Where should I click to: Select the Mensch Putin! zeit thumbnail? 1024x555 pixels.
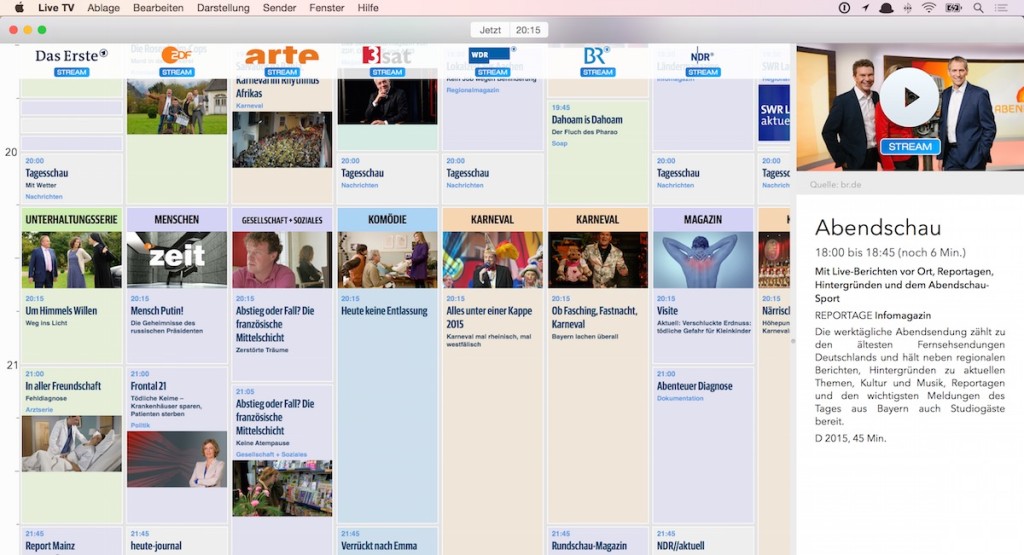(177, 260)
